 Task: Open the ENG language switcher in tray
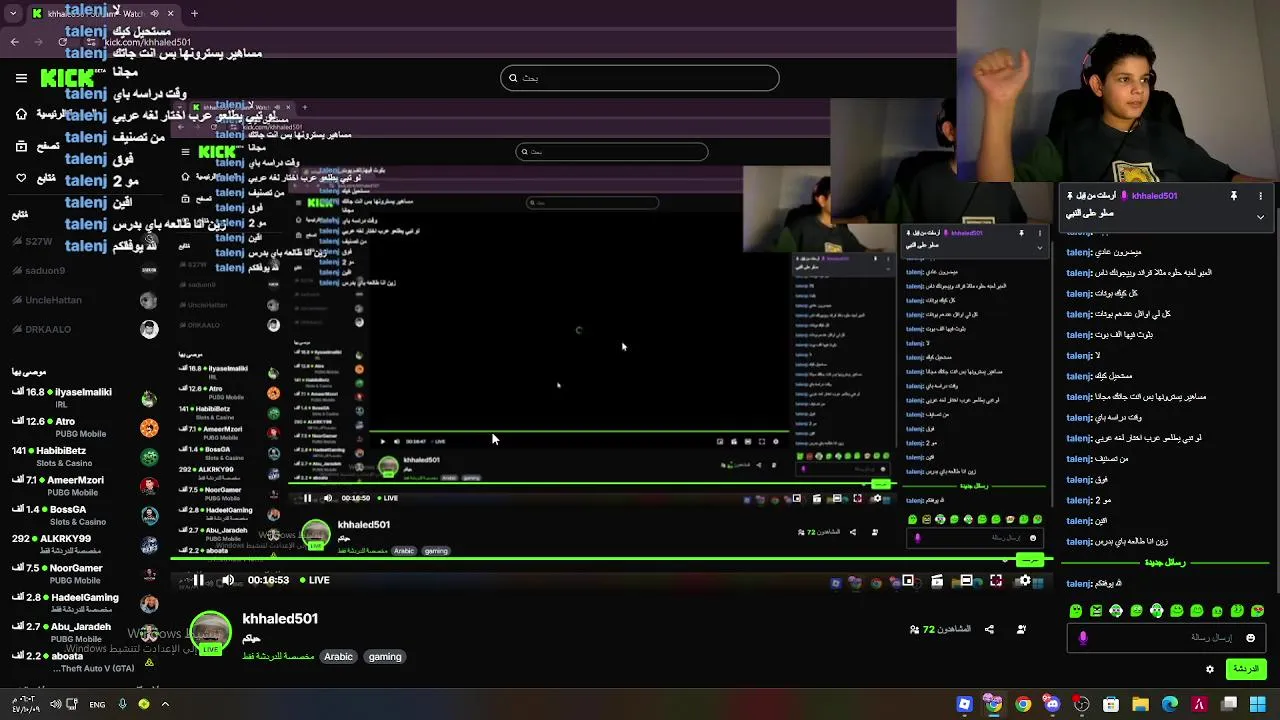coord(97,704)
